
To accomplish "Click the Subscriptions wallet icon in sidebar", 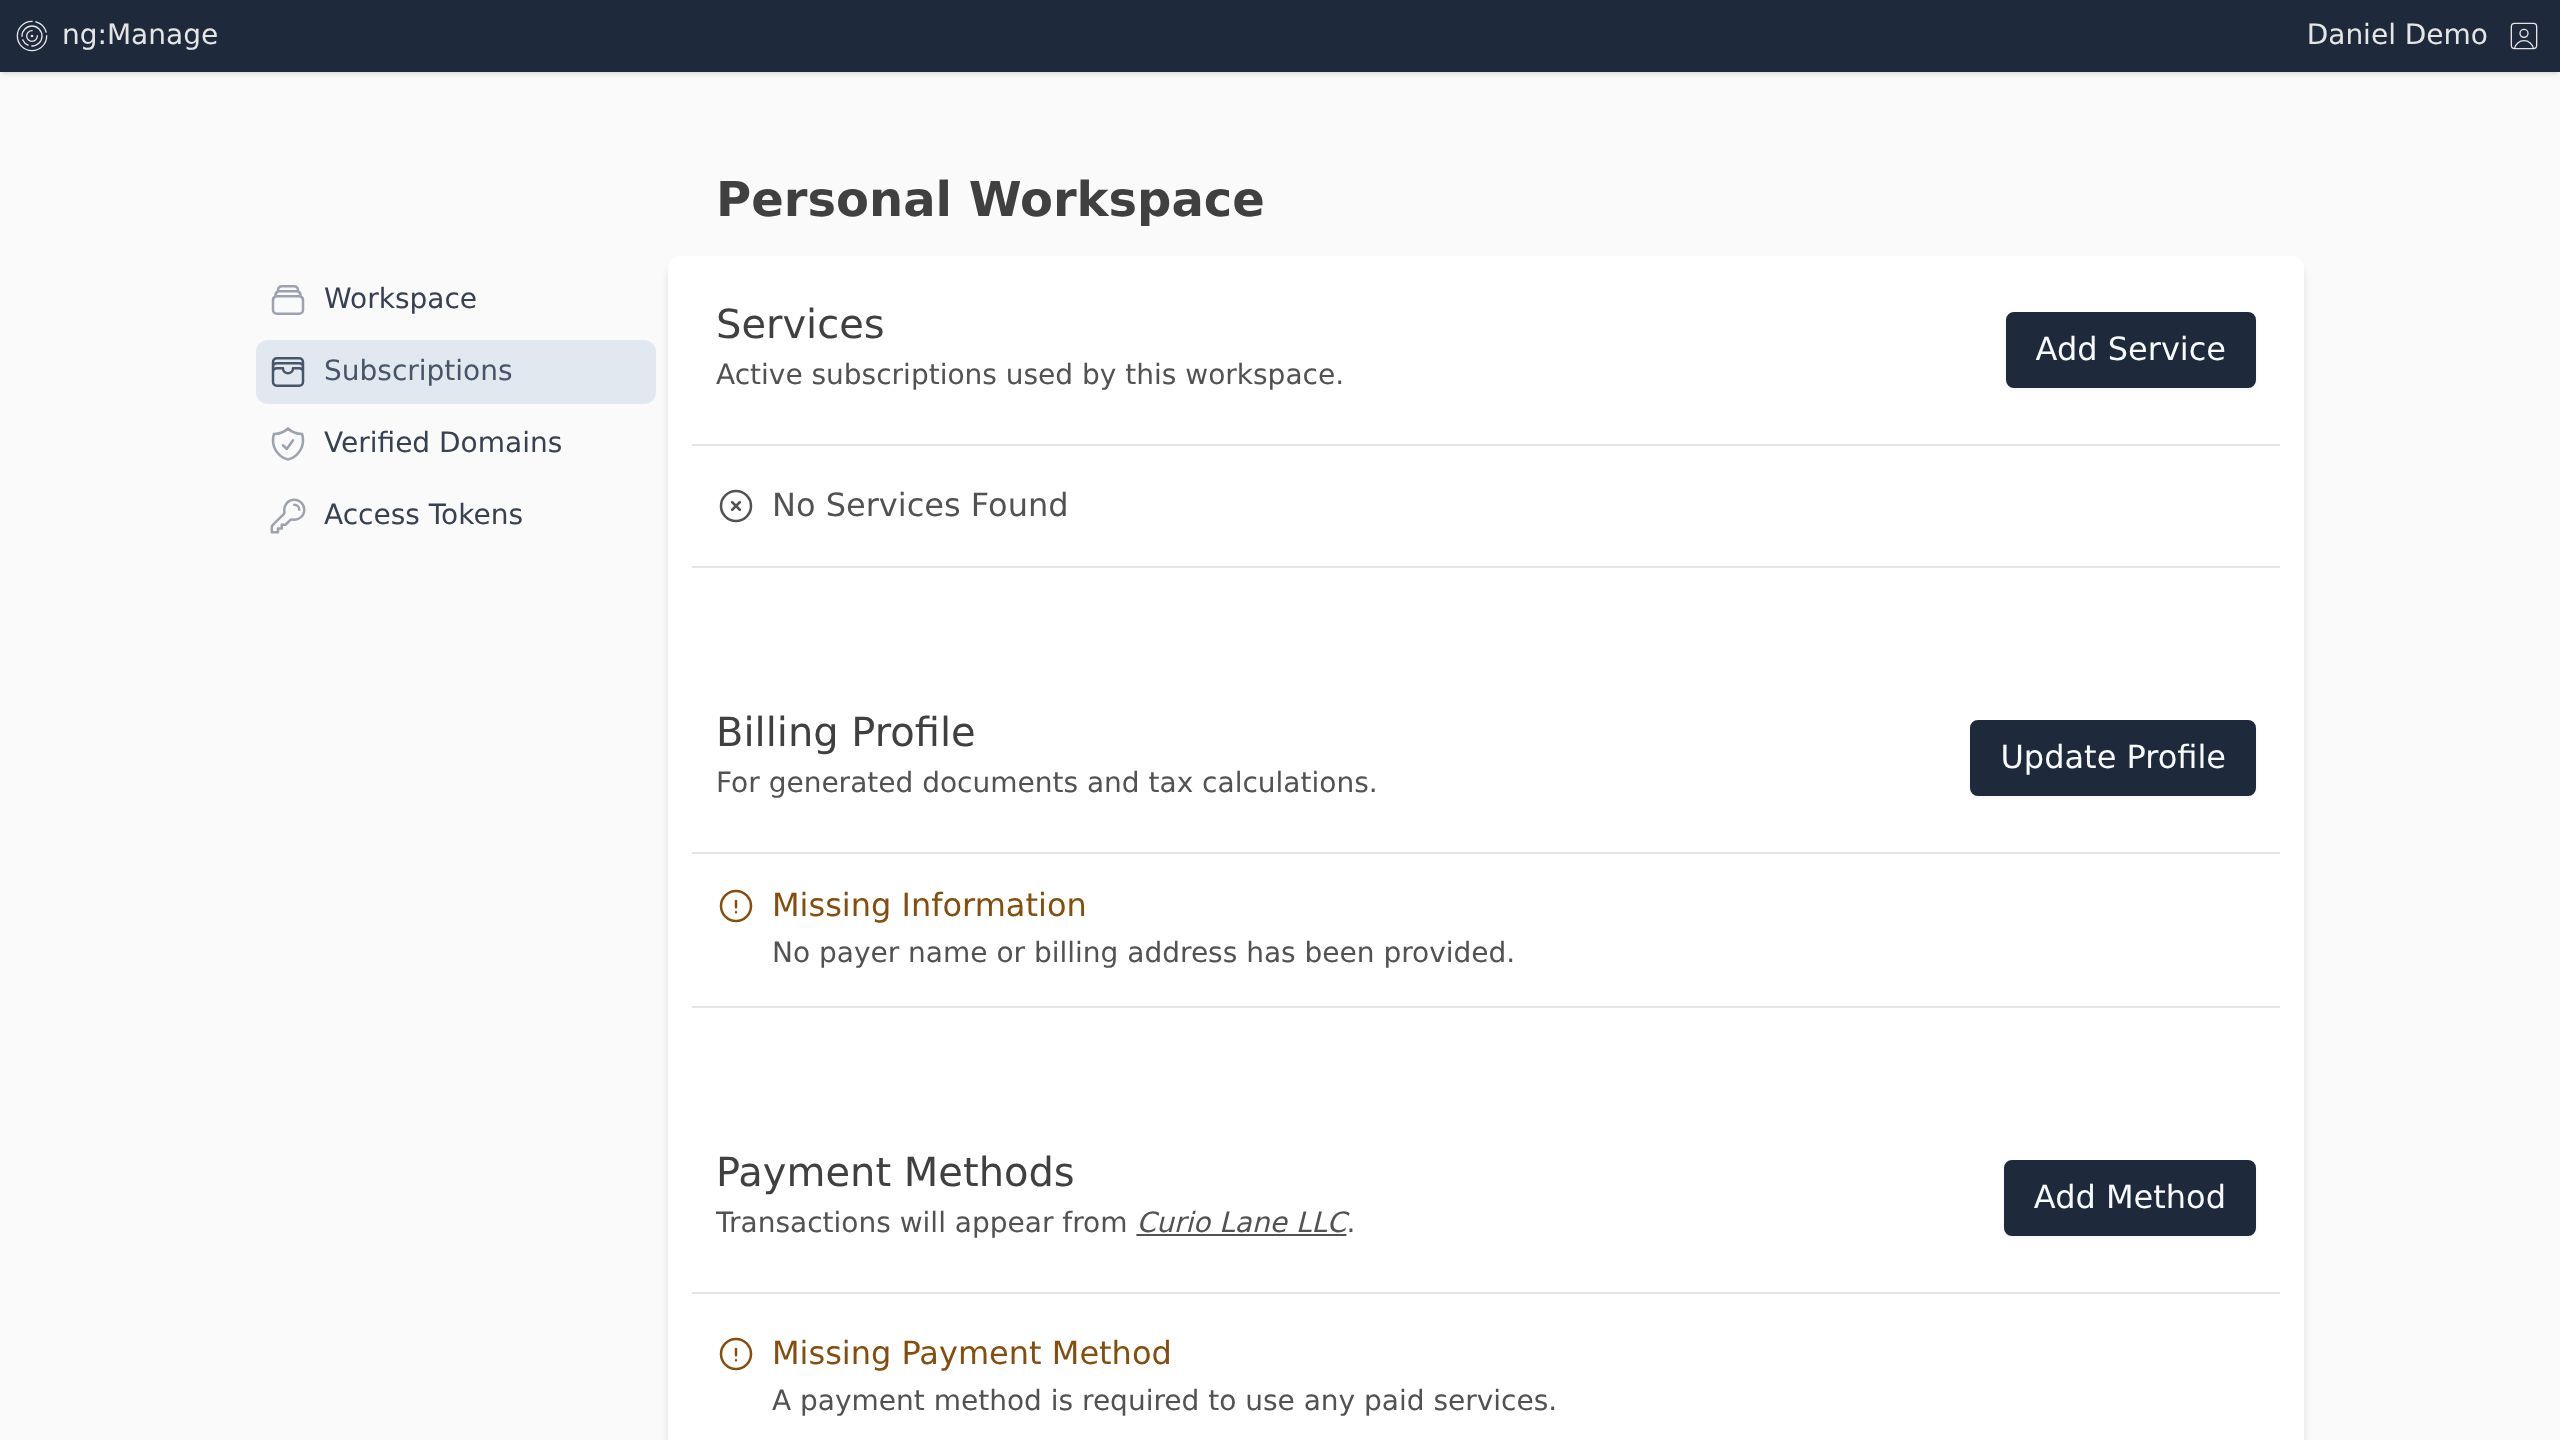I will 288,371.
